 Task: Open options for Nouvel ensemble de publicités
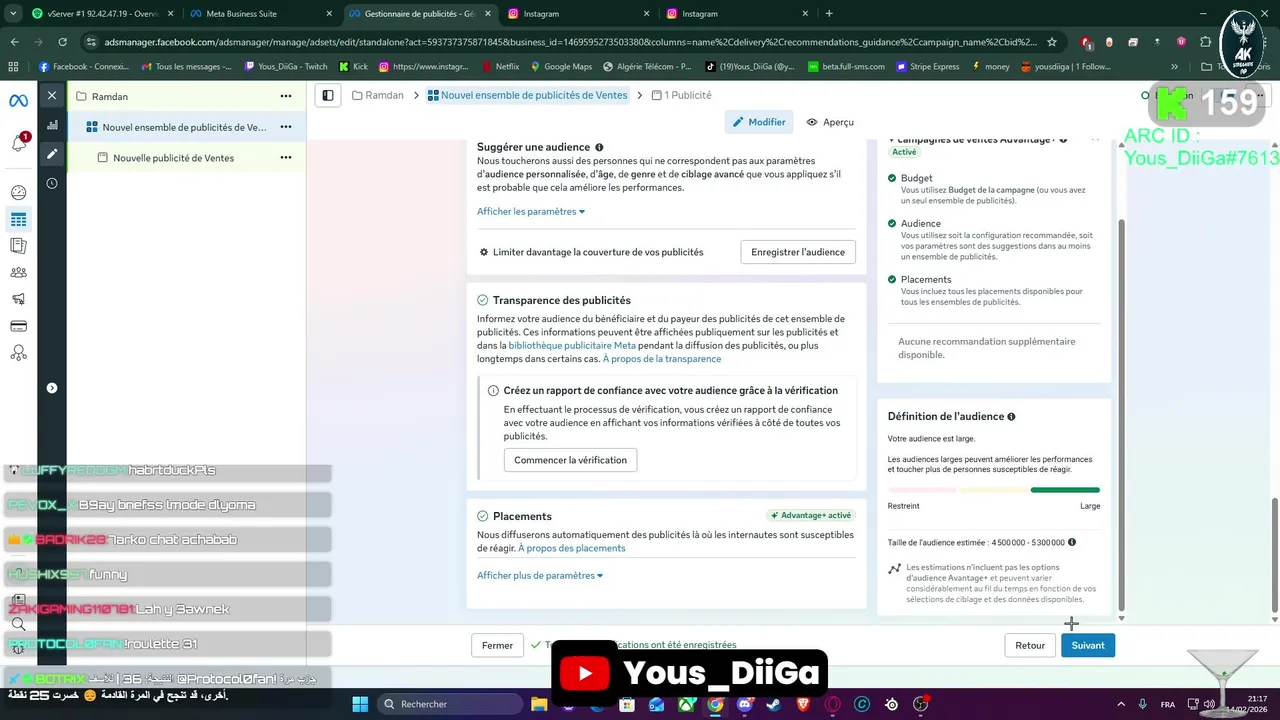pyautogui.click(x=286, y=127)
